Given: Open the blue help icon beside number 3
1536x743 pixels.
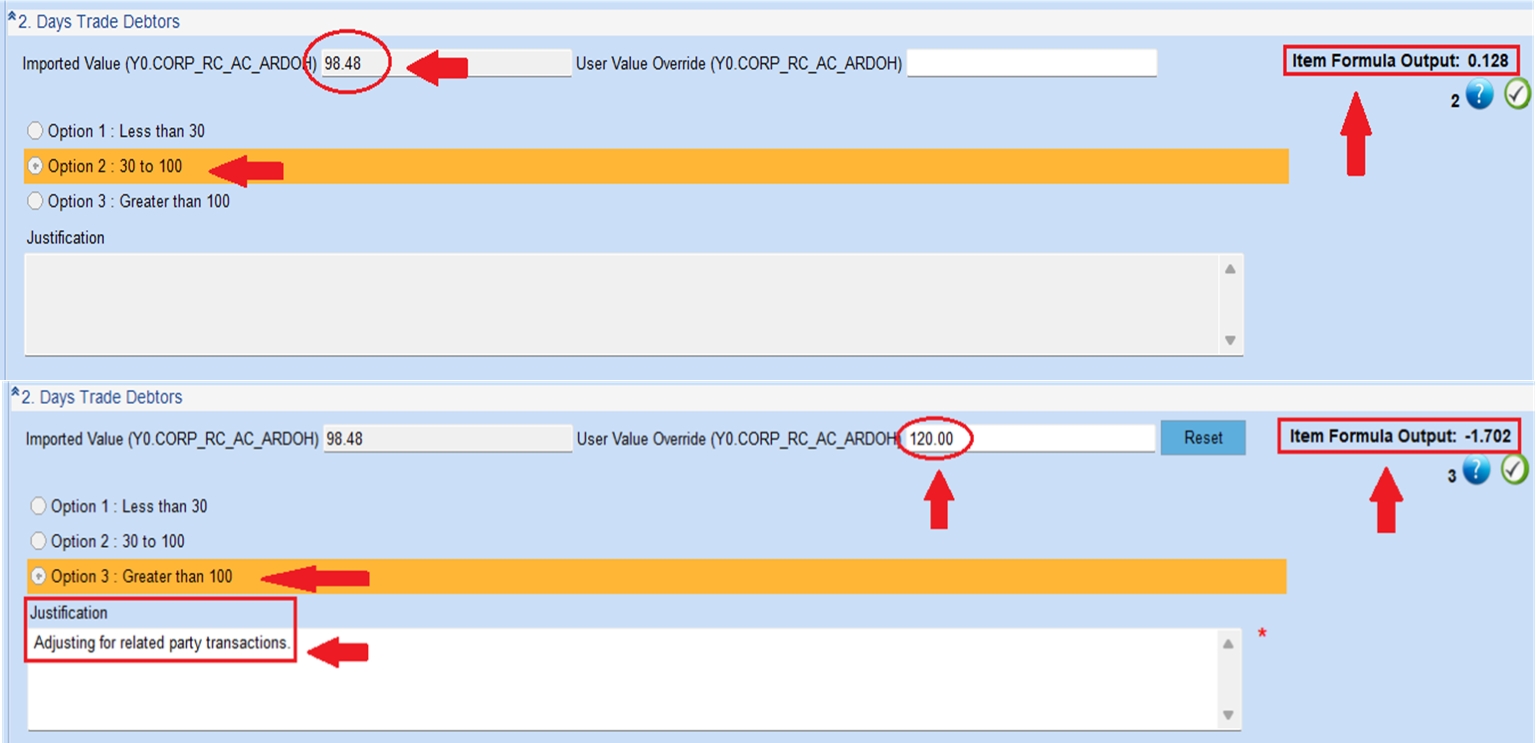Looking at the screenshot, I should coord(1476,470).
